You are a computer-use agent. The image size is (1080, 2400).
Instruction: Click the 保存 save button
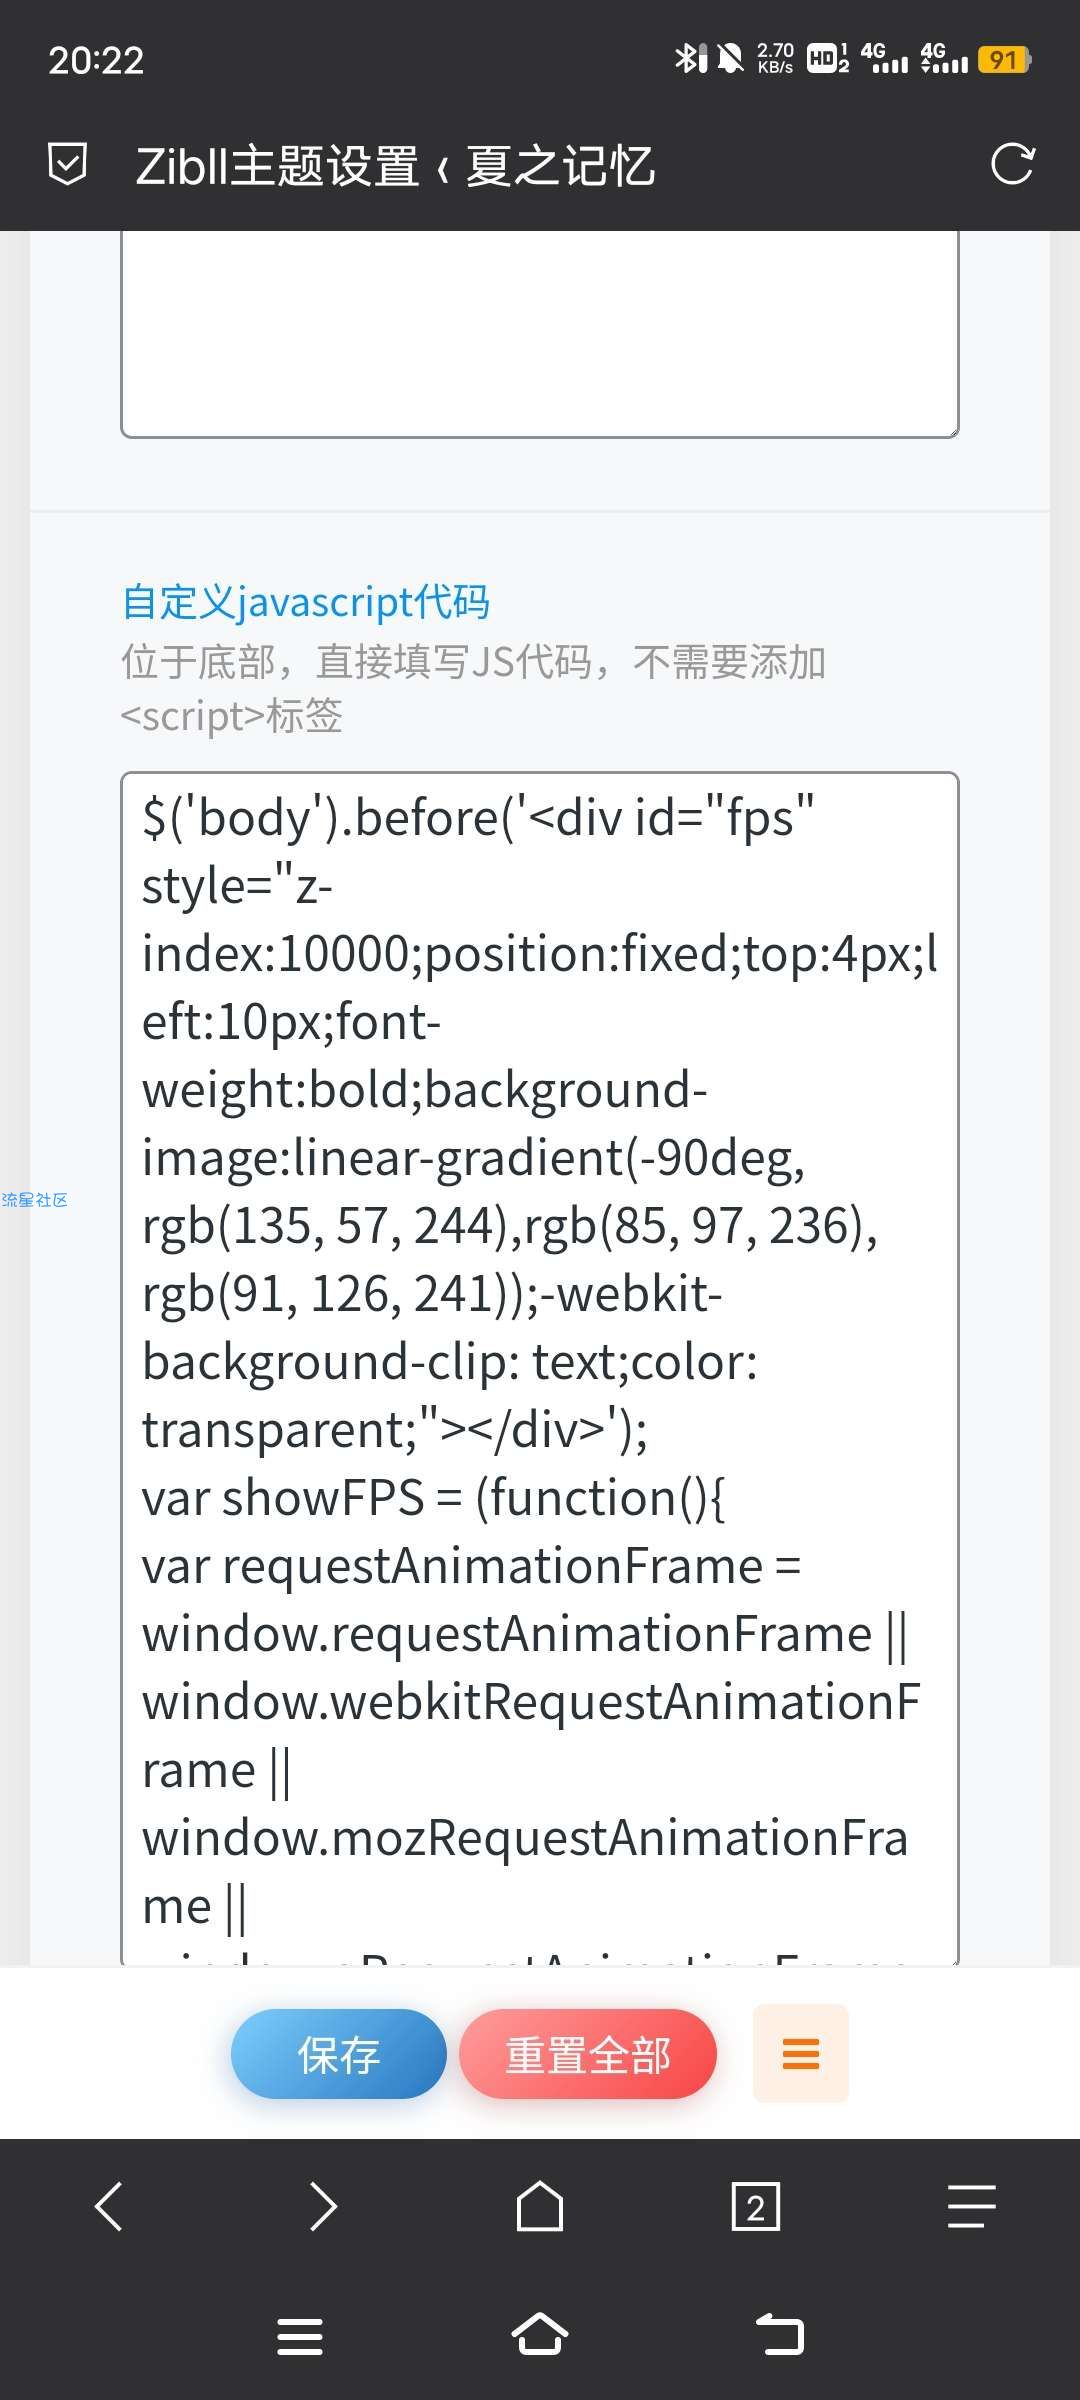[338, 2054]
